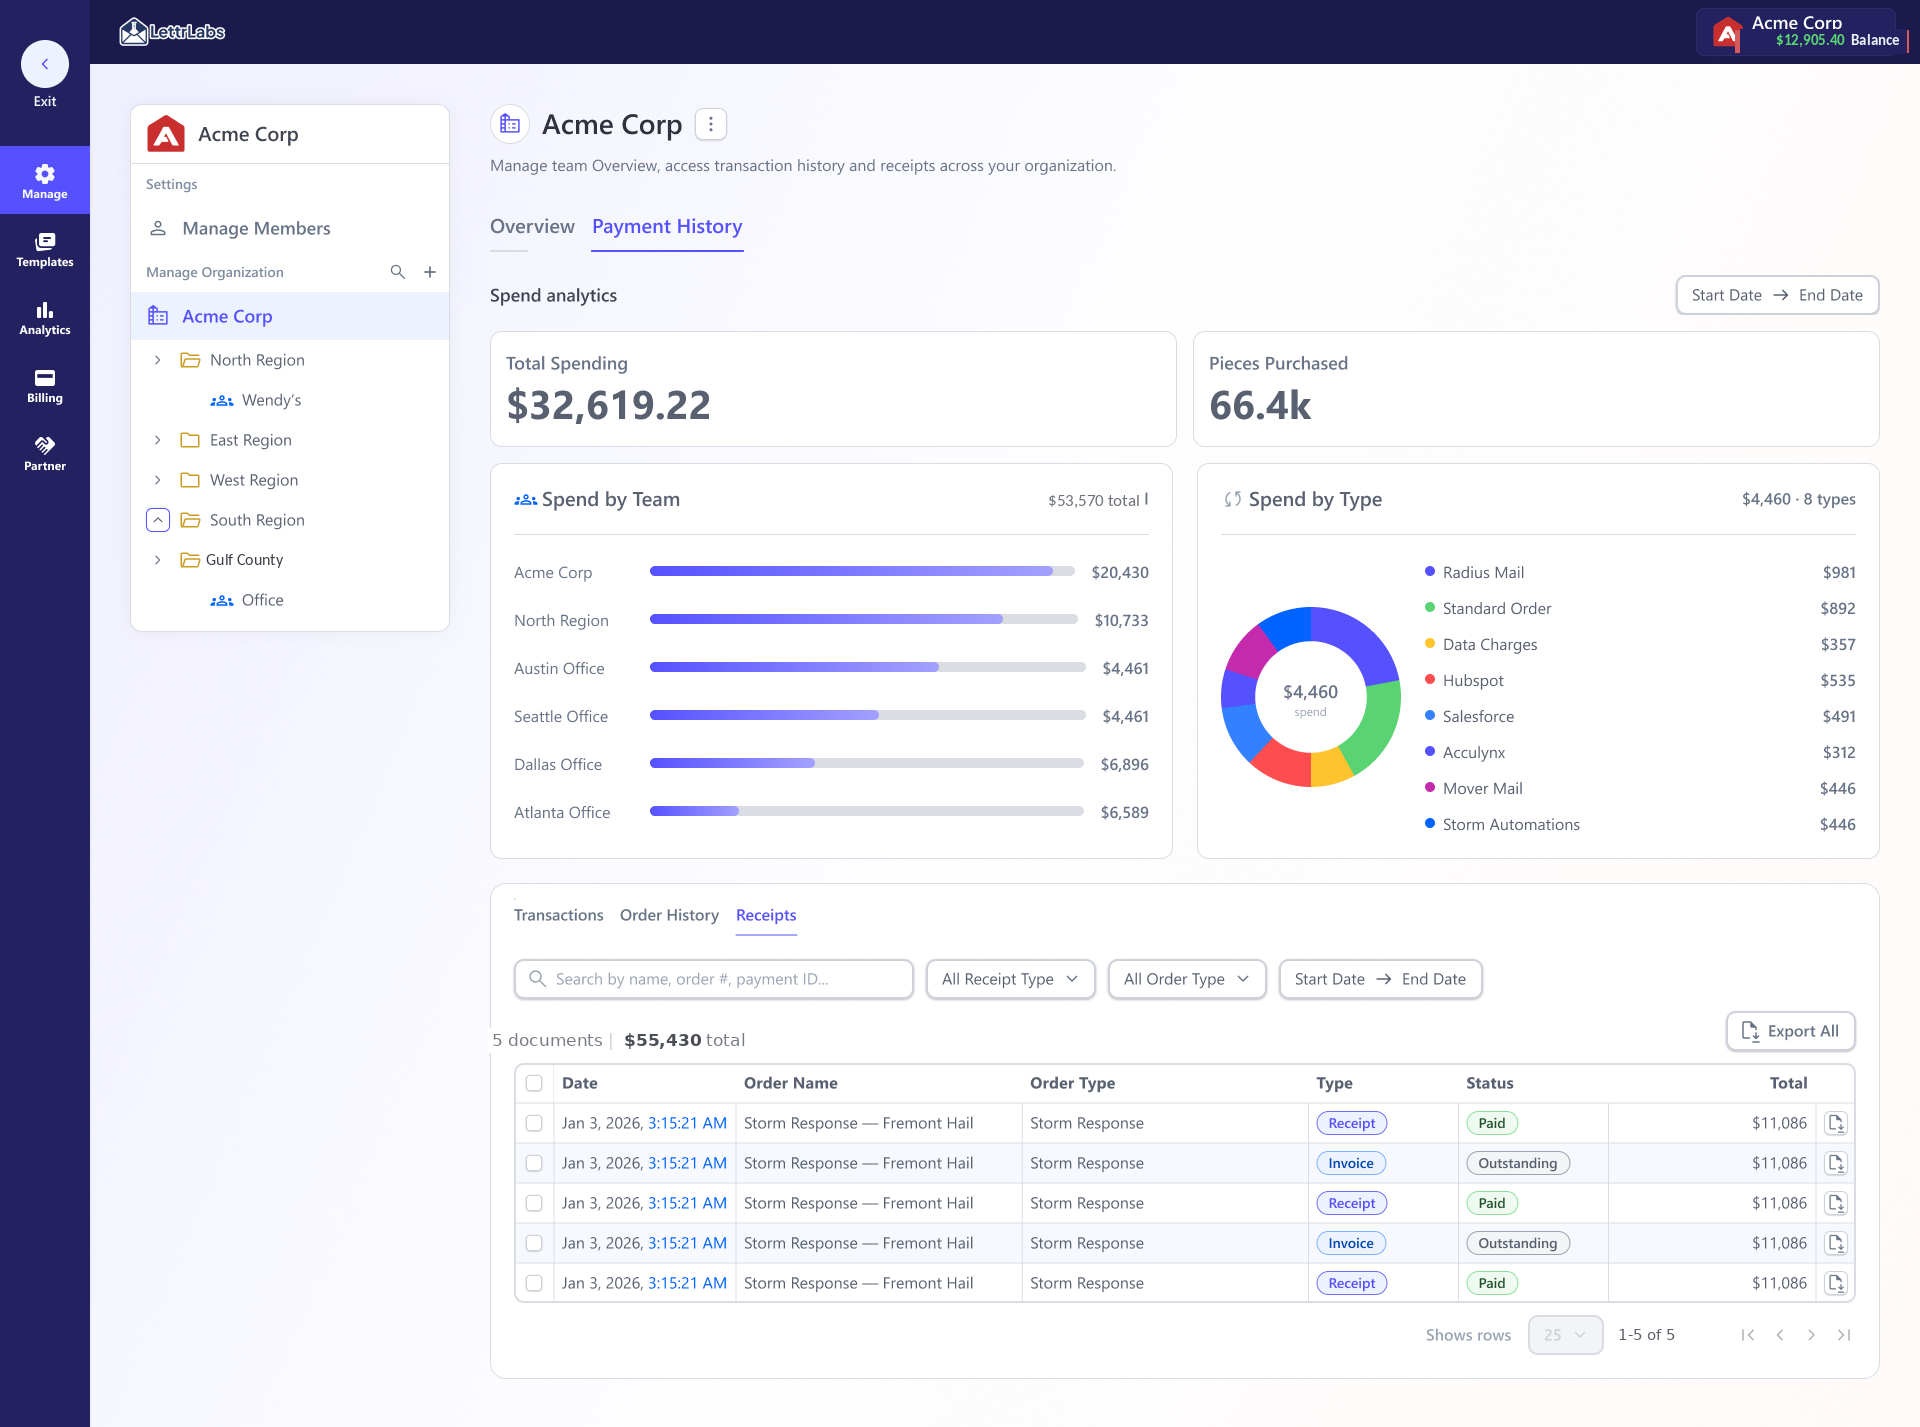This screenshot has width=1920, height=1427.
Task: Download document for fourth table row
Action: 1836,1243
